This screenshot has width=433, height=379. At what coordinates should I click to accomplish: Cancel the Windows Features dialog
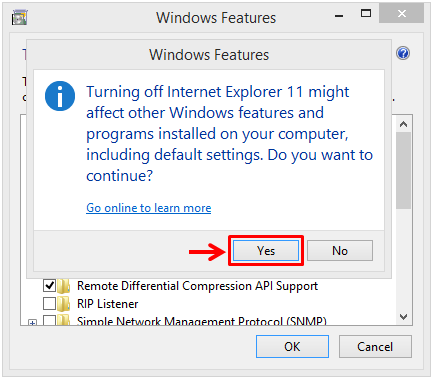(375, 347)
